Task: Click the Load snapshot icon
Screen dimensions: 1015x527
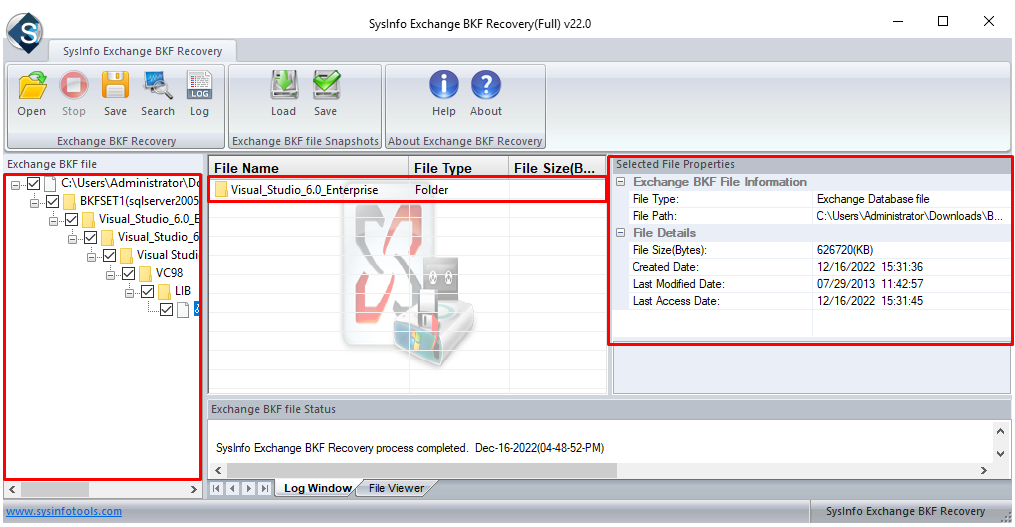Action: (x=284, y=85)
